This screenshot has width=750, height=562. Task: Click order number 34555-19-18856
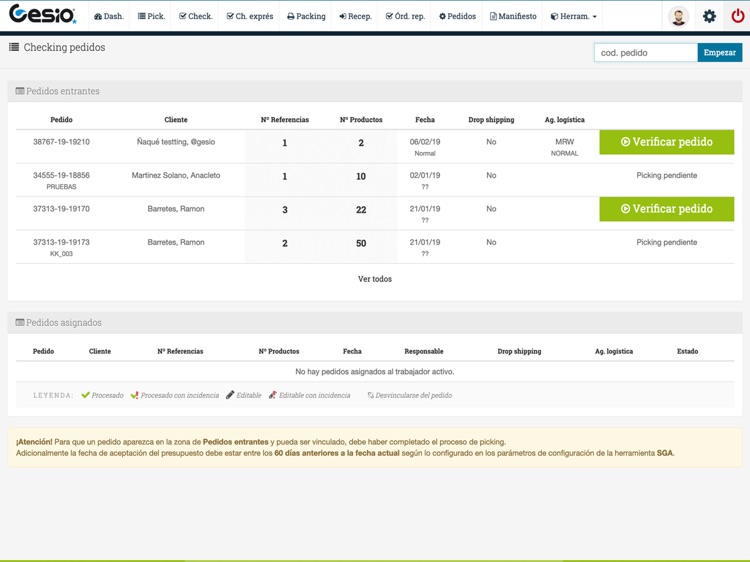pyautogui.click(x=61, y=176)
